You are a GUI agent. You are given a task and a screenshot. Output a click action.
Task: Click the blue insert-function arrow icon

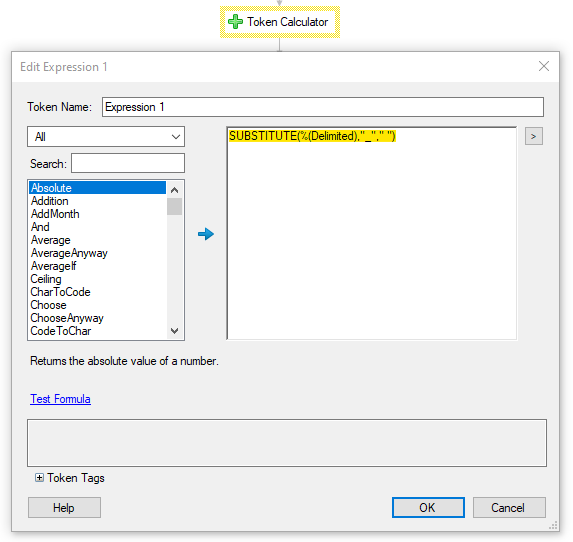206,234
